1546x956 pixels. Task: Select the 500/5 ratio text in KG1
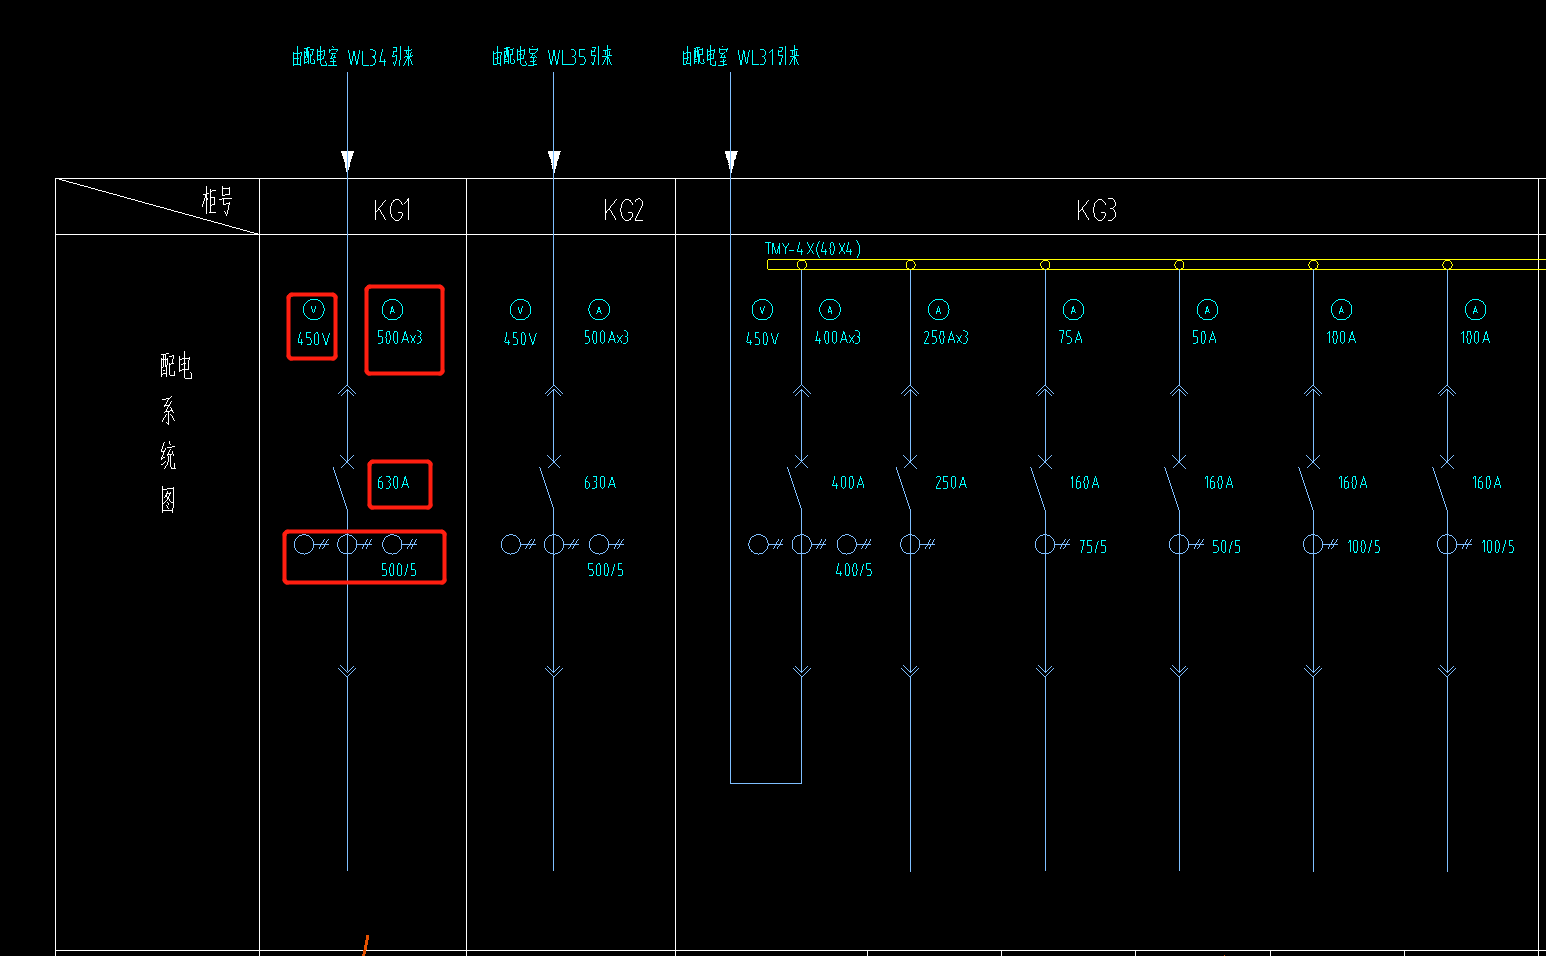[x=398, y=570]
